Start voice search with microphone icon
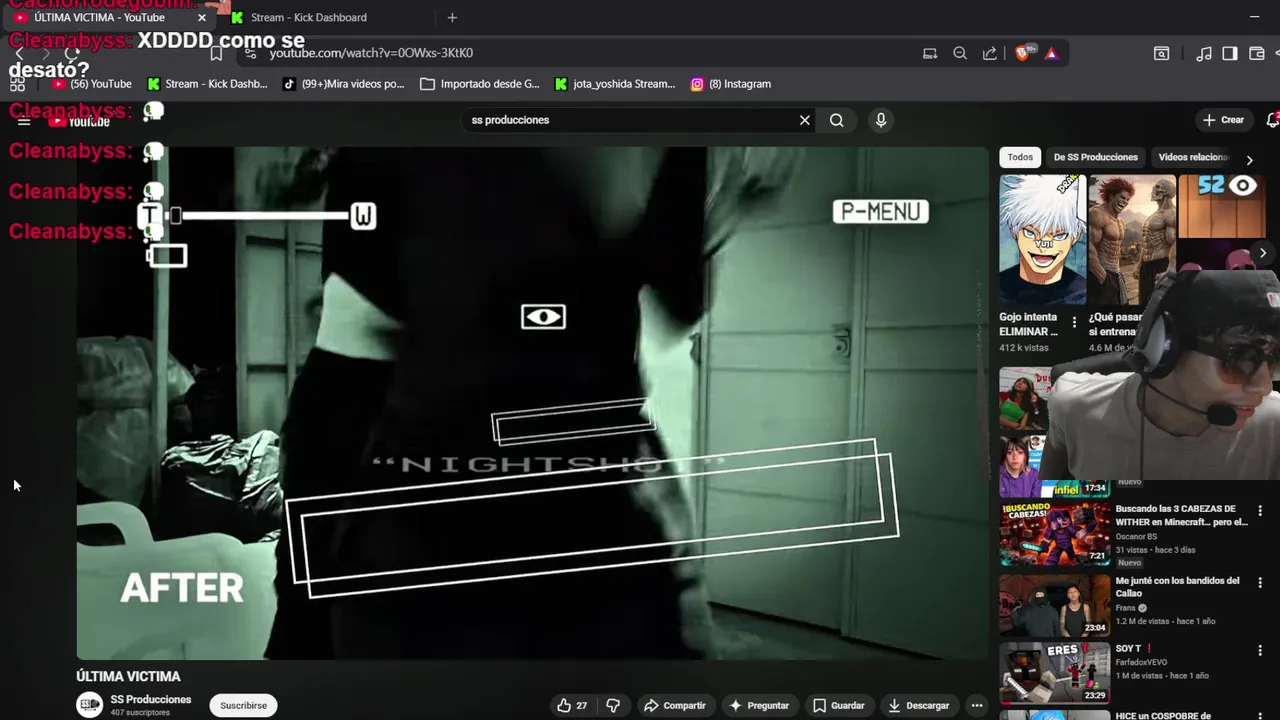The height and width of the screenshot is (720, 1280). coord(881,120)
